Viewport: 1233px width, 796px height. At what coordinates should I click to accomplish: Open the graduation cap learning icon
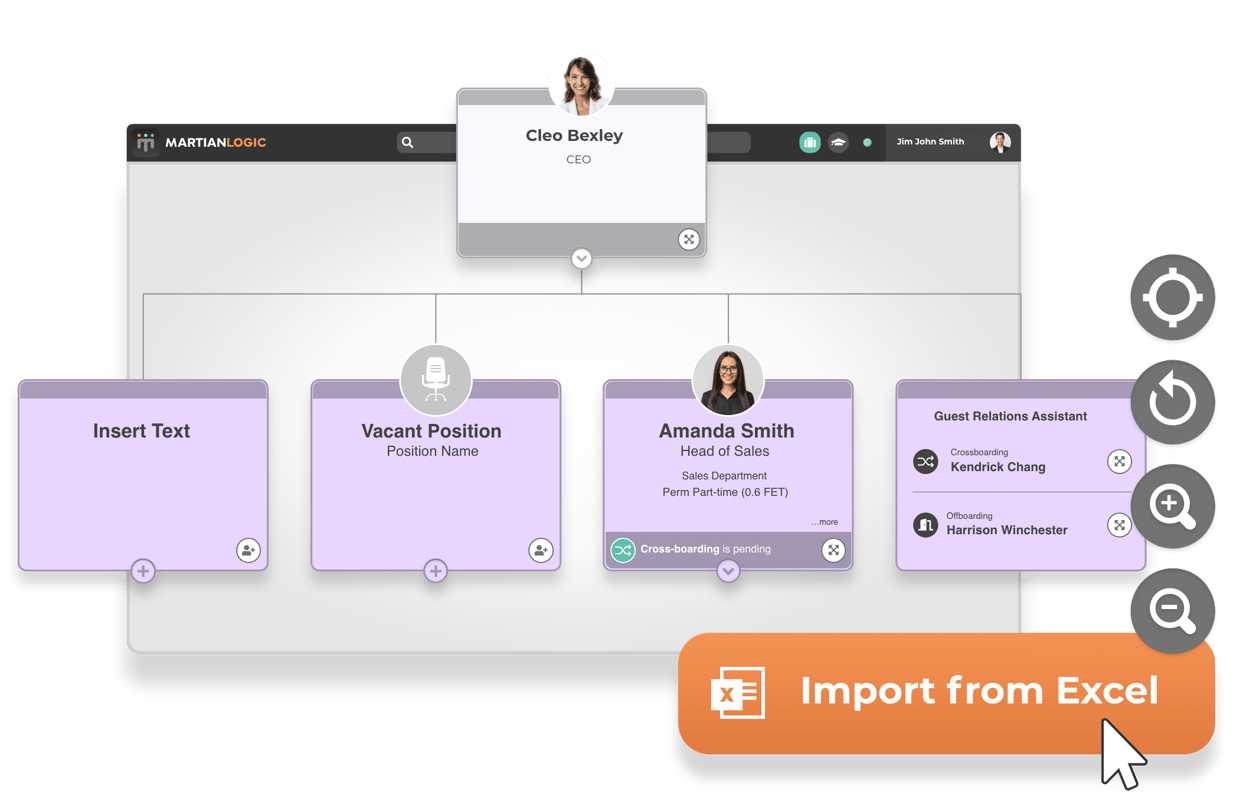pos(838,142)
